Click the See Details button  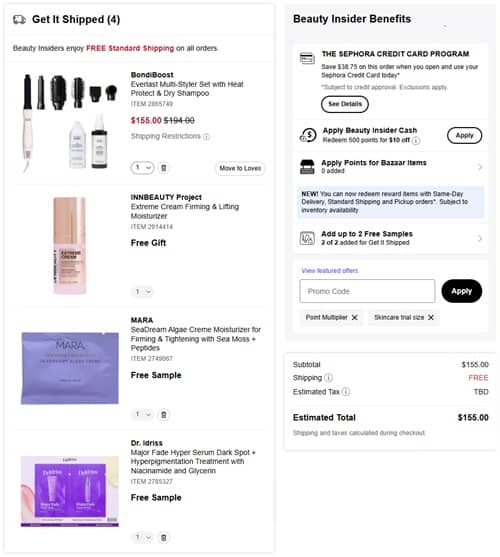344,104
